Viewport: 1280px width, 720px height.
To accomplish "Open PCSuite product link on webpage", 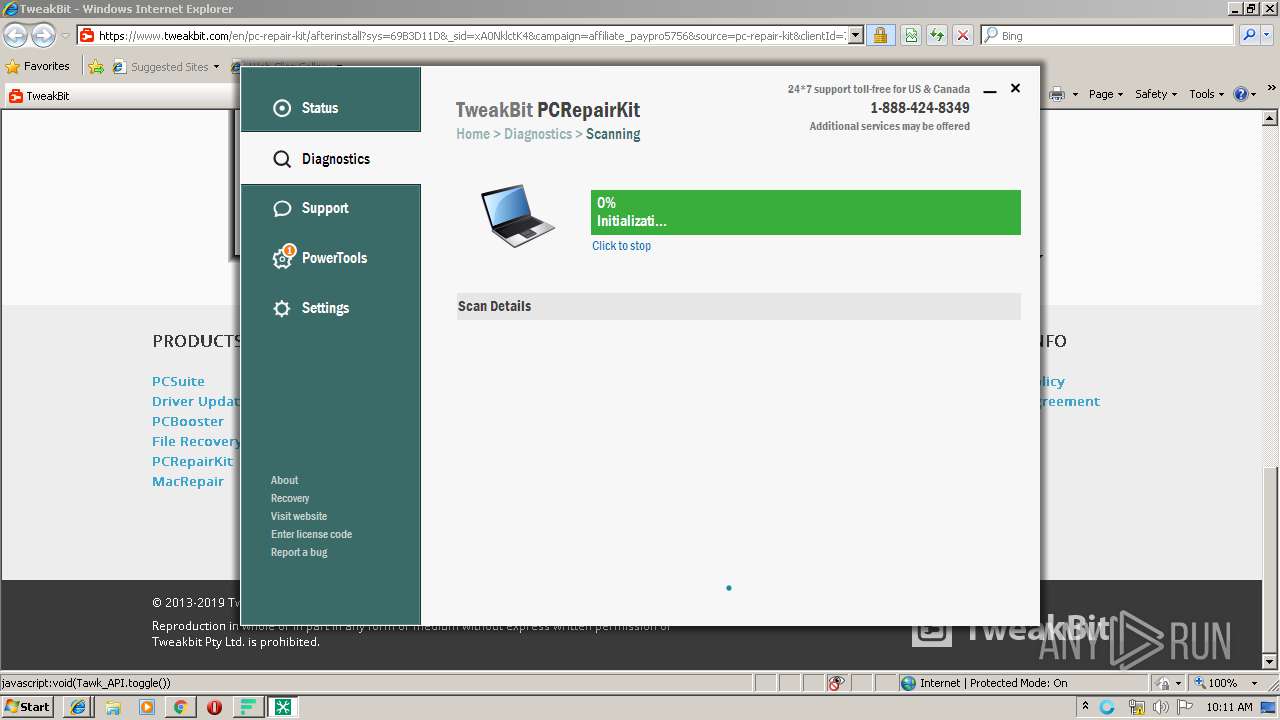I will [178, 381].
